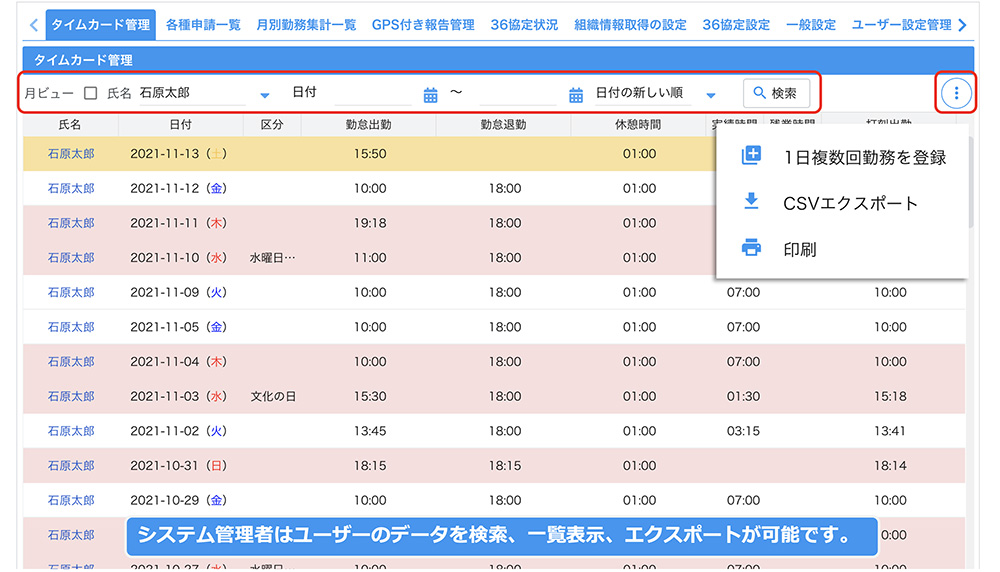The image size is (1000, 572).
Task: Switch to the 各種申請一覧 tab
Action: pos(203,25)
